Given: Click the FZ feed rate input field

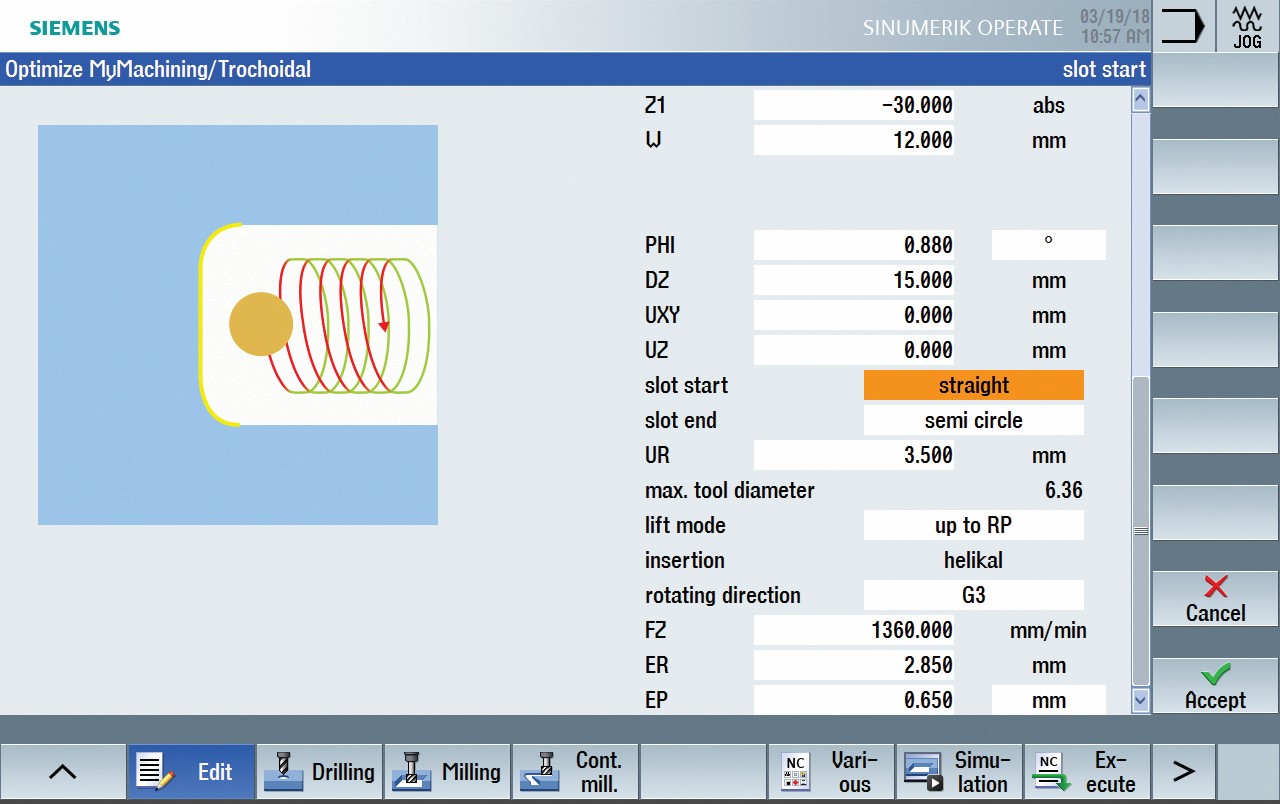Looking at the screenshot, I should 853,631.
